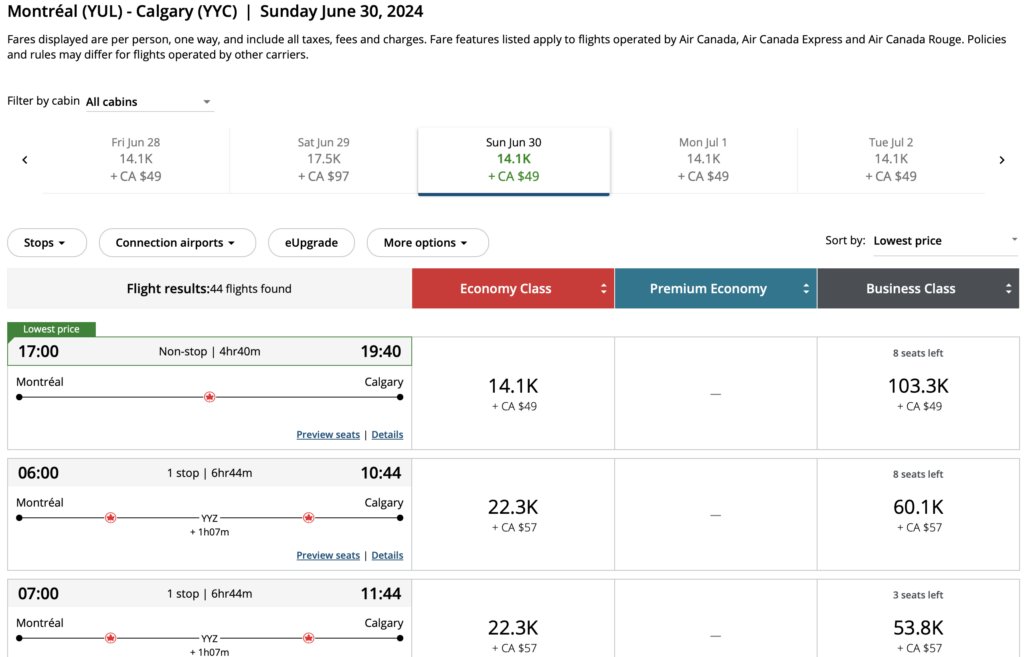Image resolution: width=1024 pixels, height=657 pixels.
Task: Switch to the Mon Jul 1 date tab
Action: pyautogui.click(x=703, y=160)
